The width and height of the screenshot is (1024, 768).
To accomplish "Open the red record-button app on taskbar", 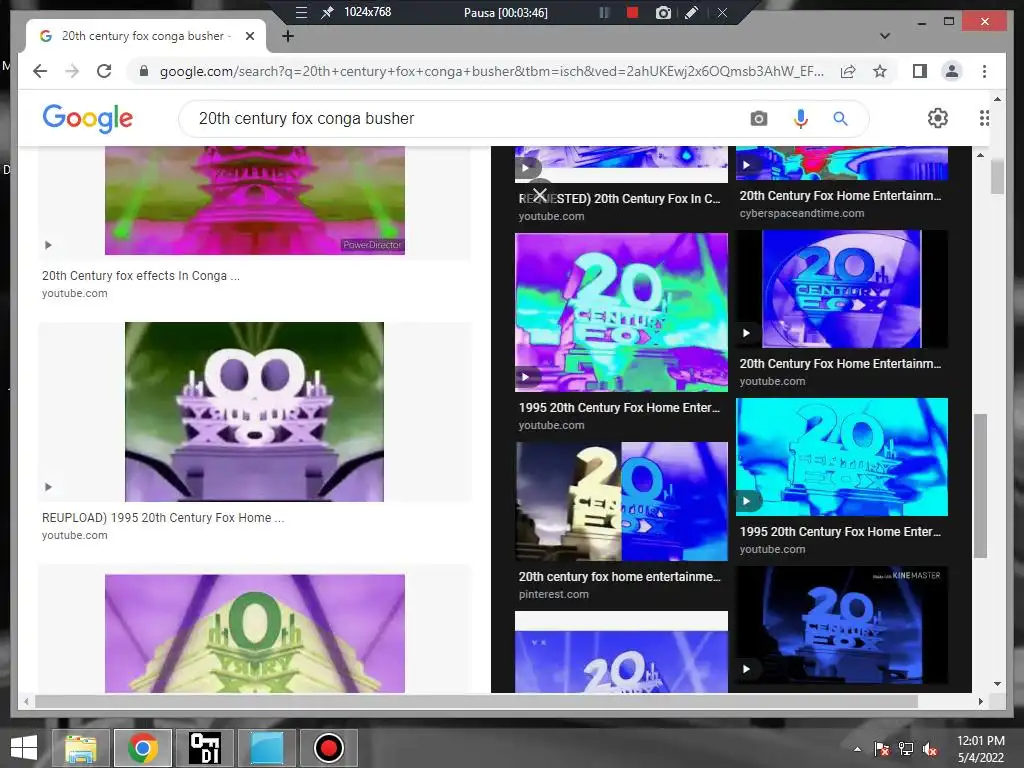I will [328, 748].
